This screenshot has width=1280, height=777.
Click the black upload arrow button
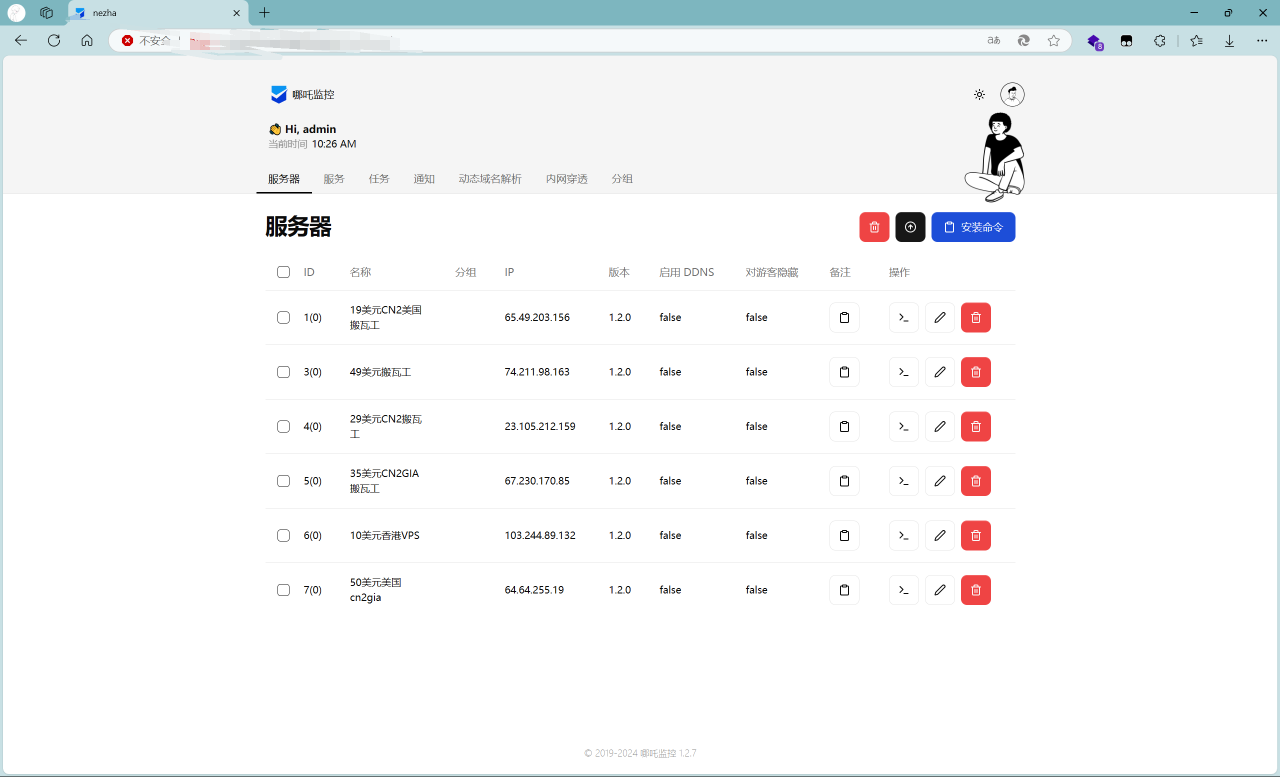pyautogui.click(x=910, y=227)
